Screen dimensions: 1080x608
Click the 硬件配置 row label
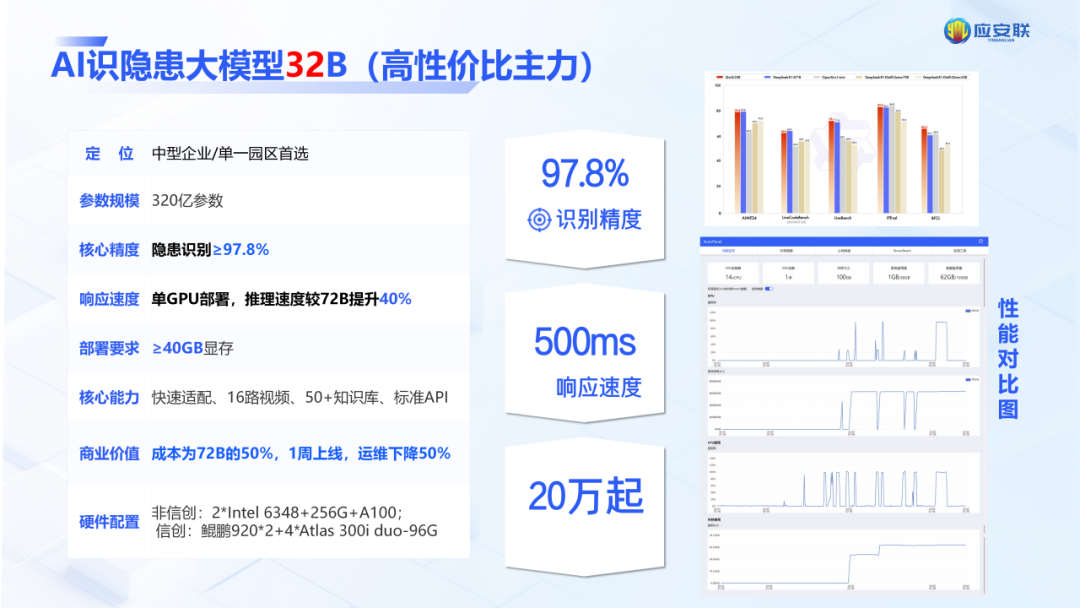[109, 522]
